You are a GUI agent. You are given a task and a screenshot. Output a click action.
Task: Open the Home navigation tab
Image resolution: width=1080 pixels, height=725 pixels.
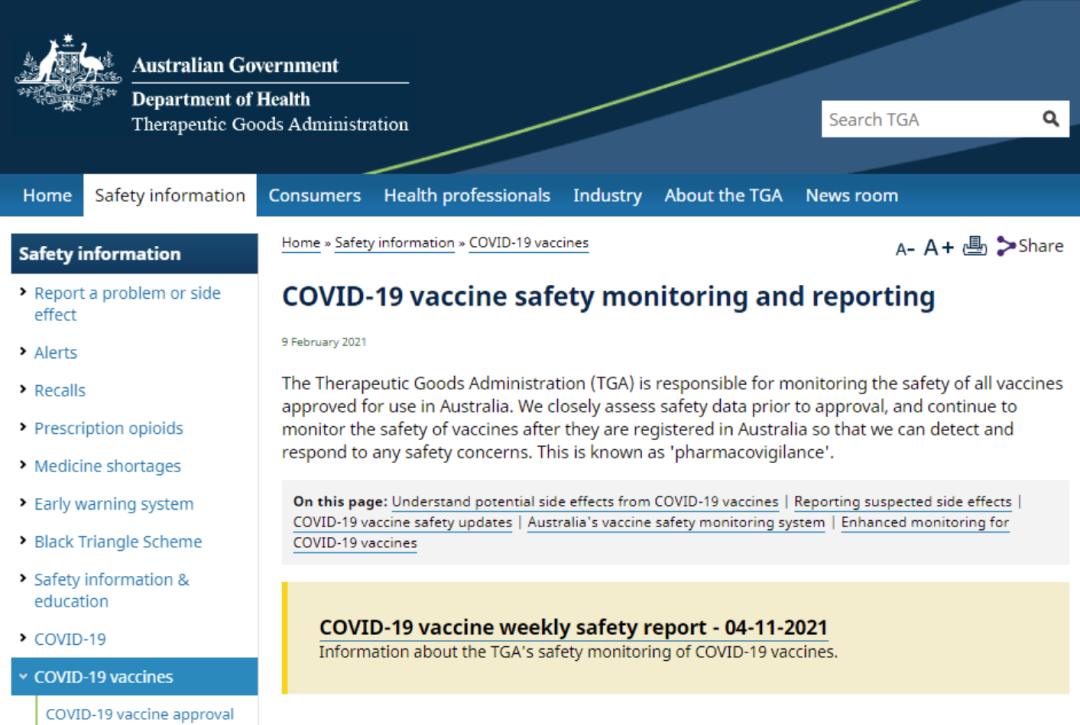tap(47, 196)
